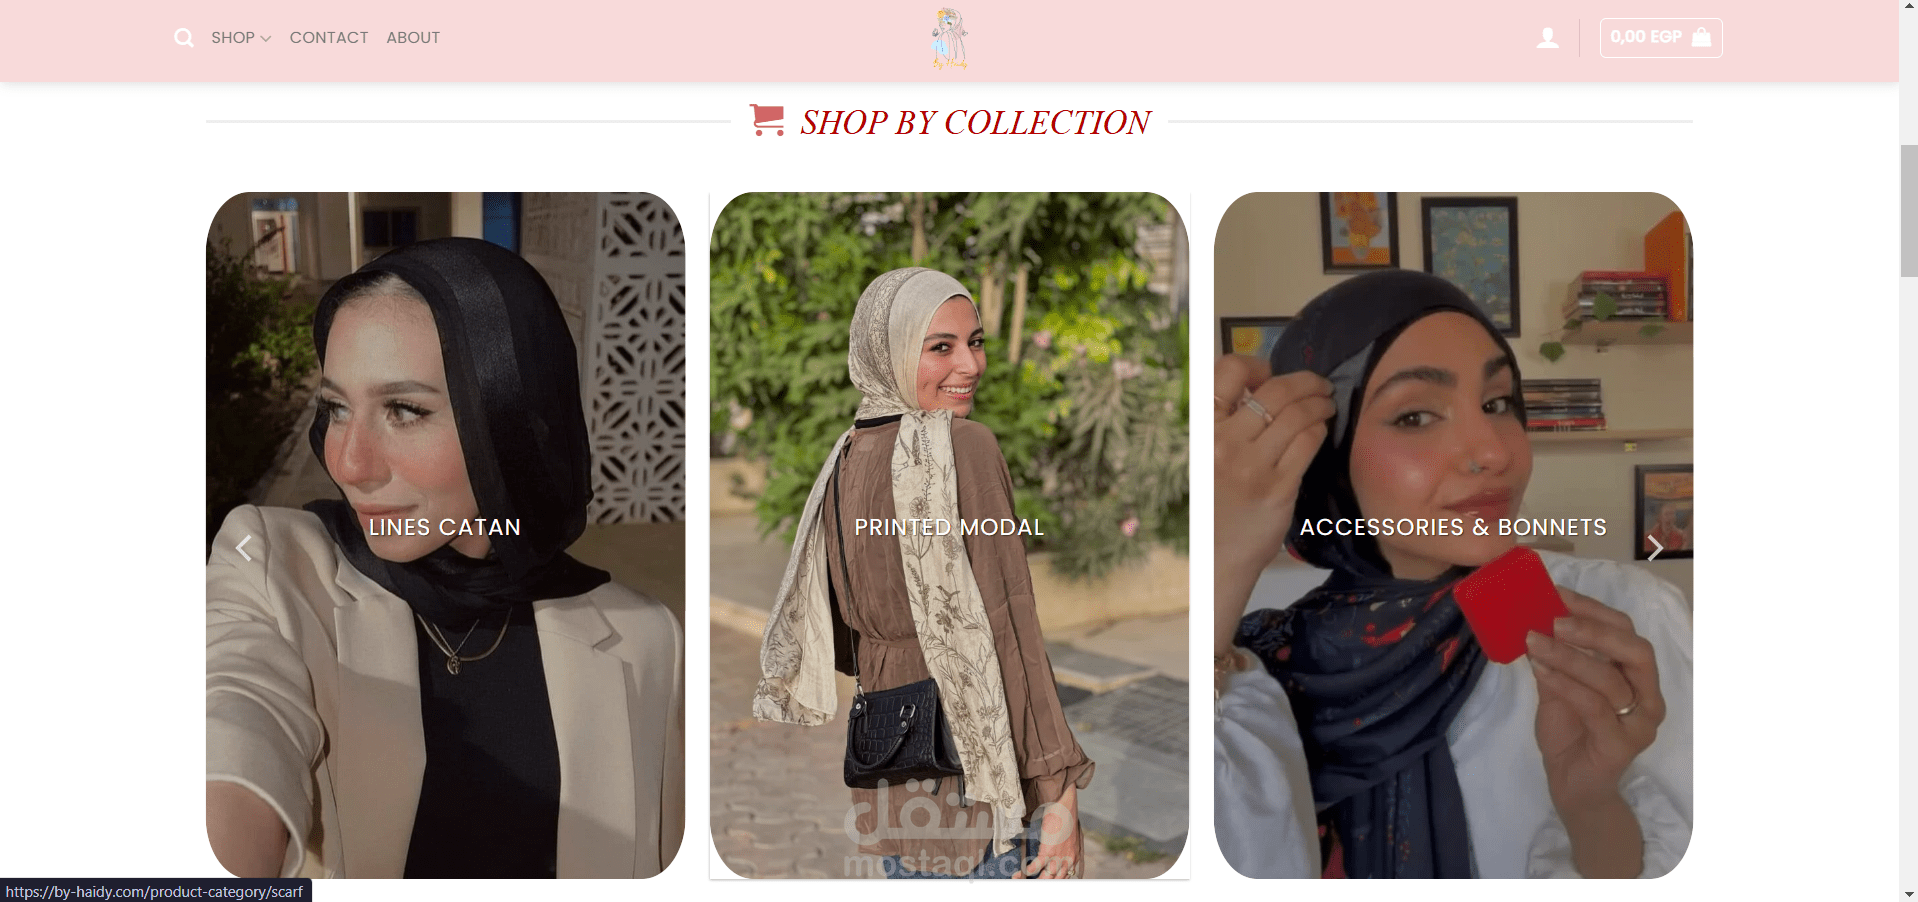Open the shopping bag cart icon
Screen dimensions: 1918x902
tap(1701, 38)
